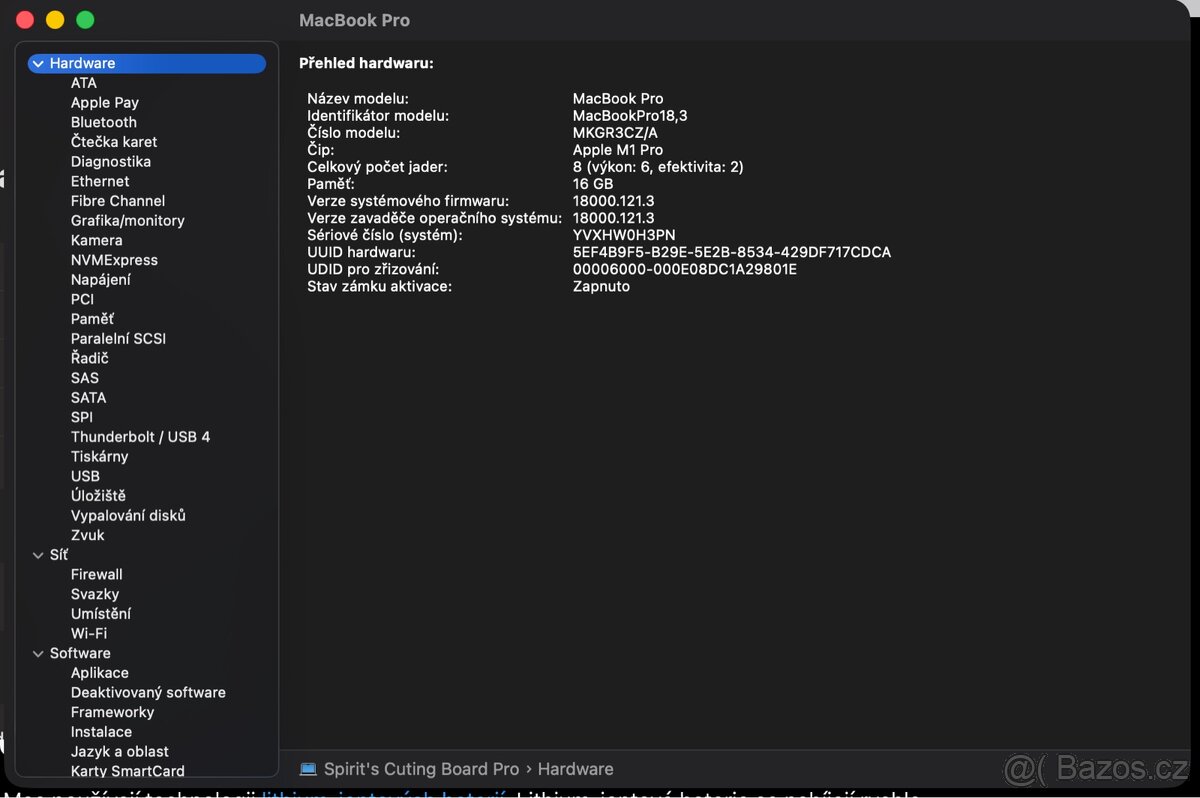Click the MacBook Pro window title
Image resolution: width=1200 pixels, height=798 pixels.
(354, 20)
